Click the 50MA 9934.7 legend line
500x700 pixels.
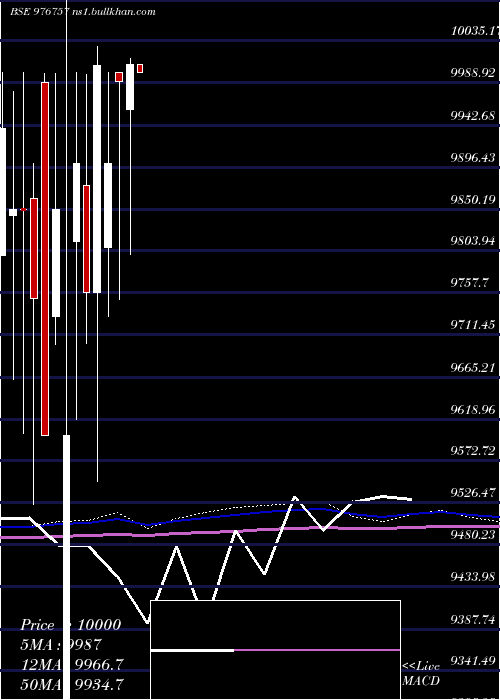[x=72, y=683]
